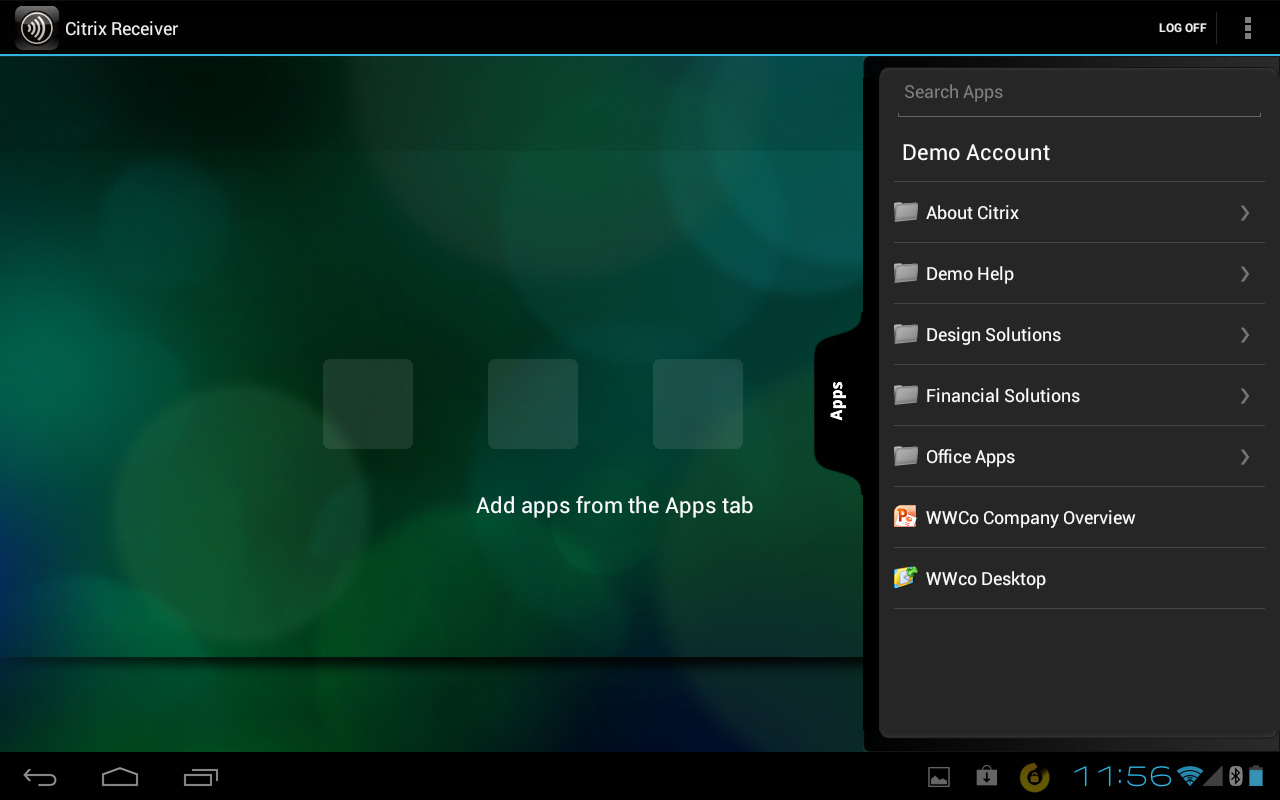Viewport: 1280px width, 800px height.
Task: Tap the Android home button
Action: [119, 776]
